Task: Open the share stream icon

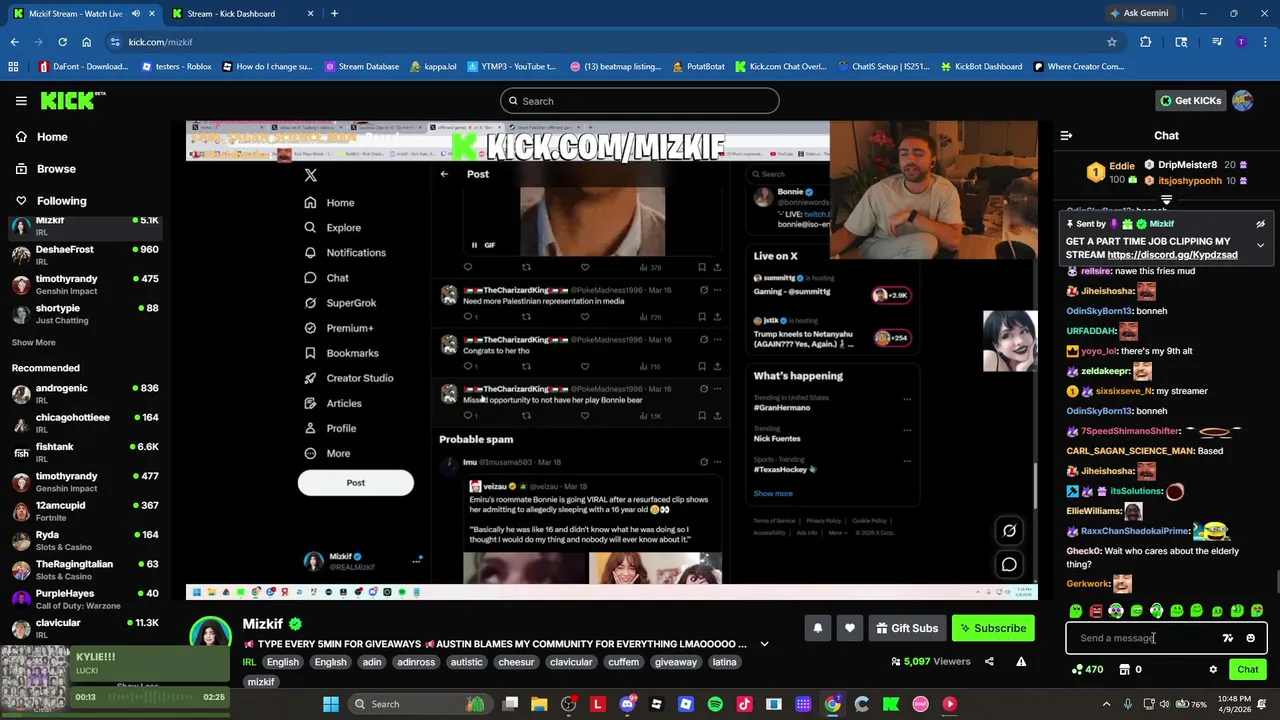Action: tap(989, 661)
